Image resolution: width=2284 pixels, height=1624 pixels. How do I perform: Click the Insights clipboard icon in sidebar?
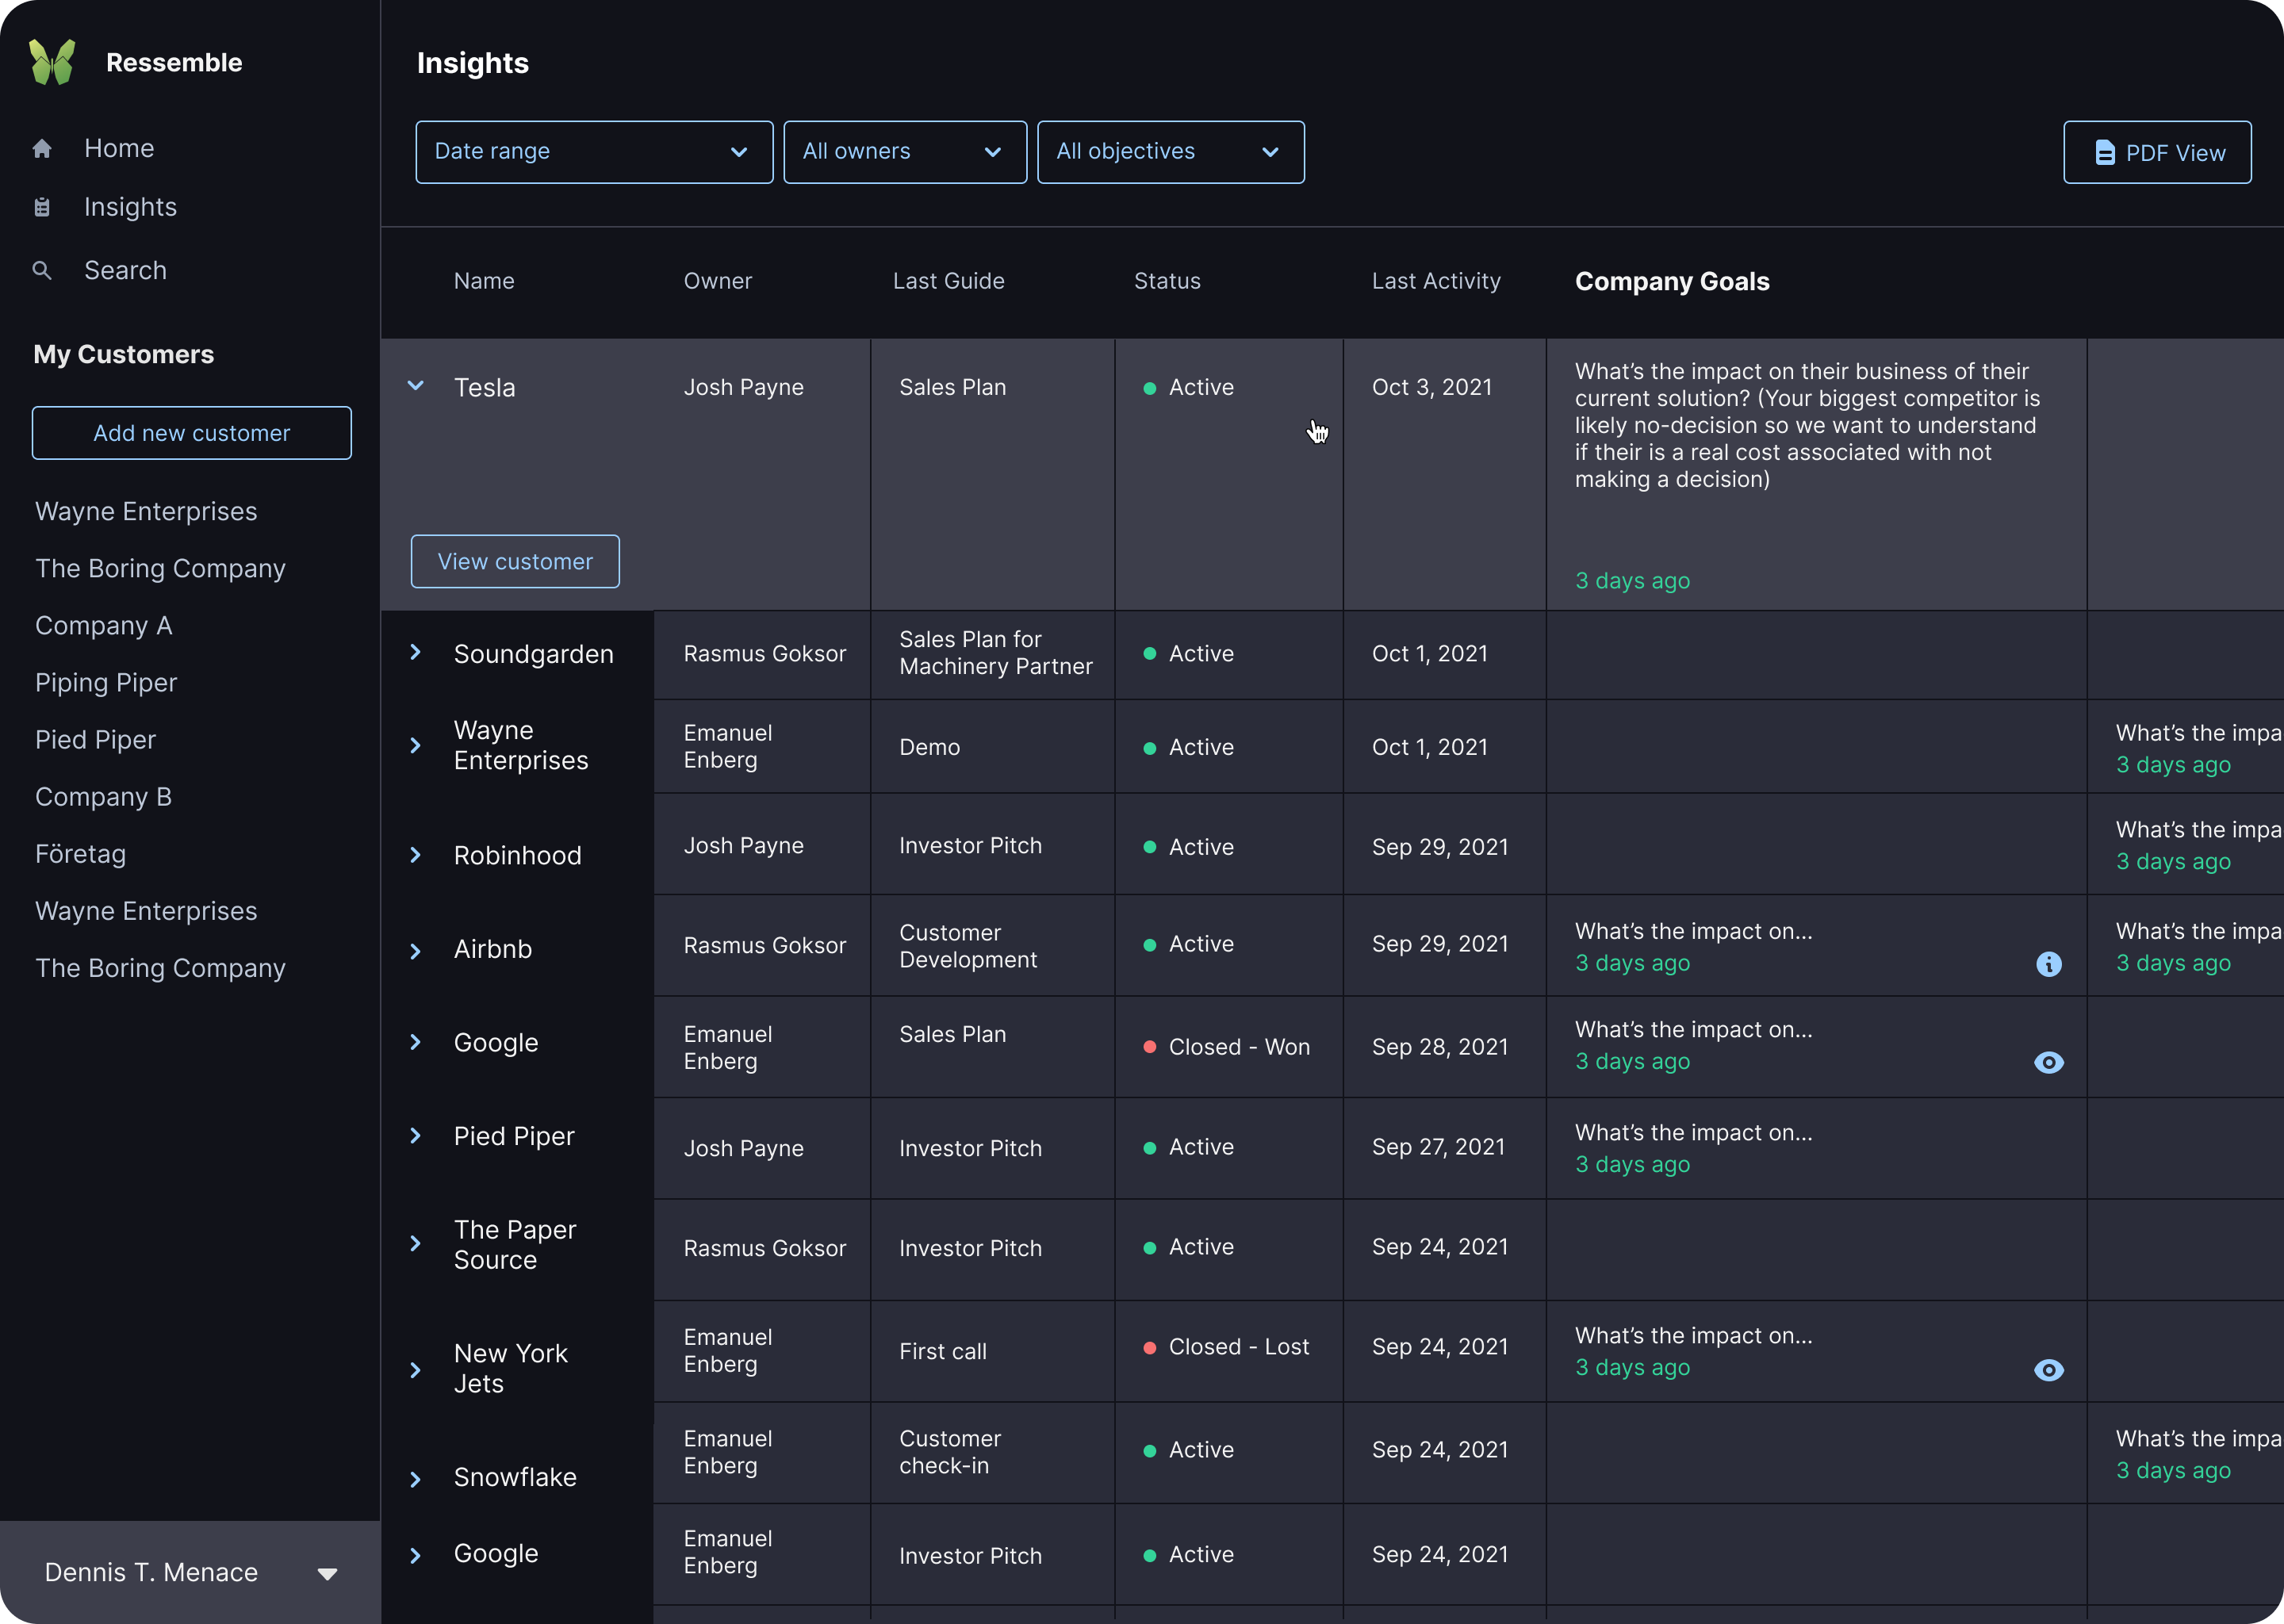(x=42, y=207)
